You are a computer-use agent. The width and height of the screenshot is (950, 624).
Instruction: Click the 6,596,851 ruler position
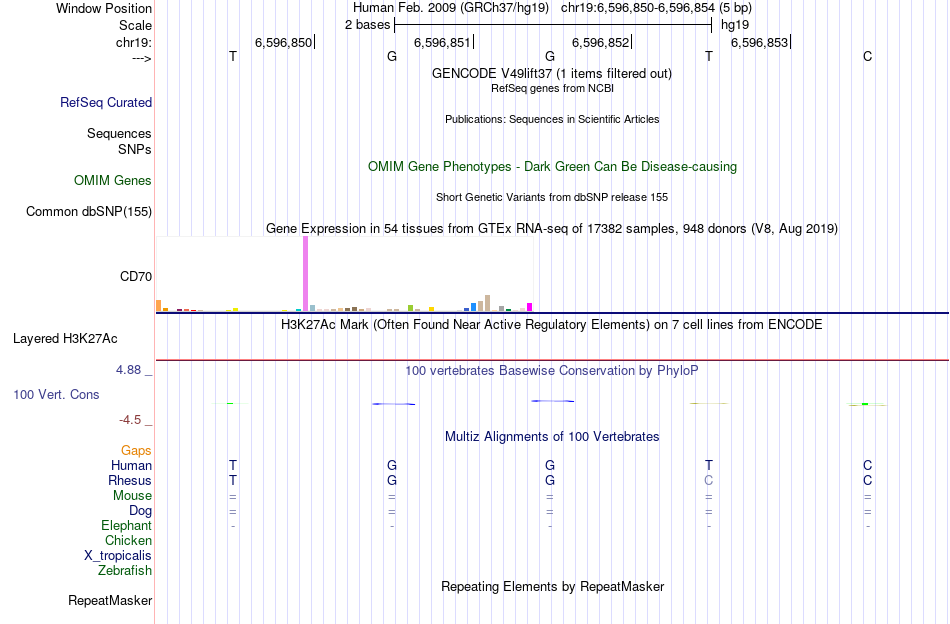[442, 42]
